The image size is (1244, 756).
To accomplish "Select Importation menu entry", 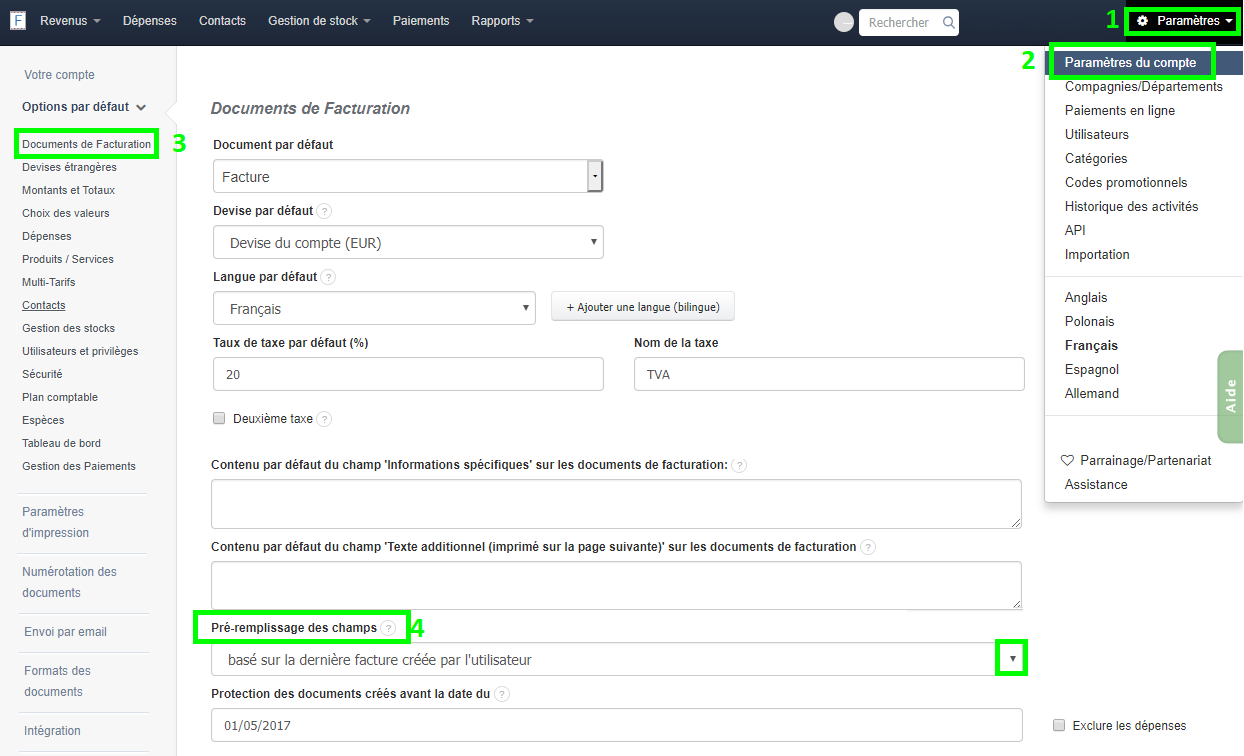I will click(x=1097, y=255).
